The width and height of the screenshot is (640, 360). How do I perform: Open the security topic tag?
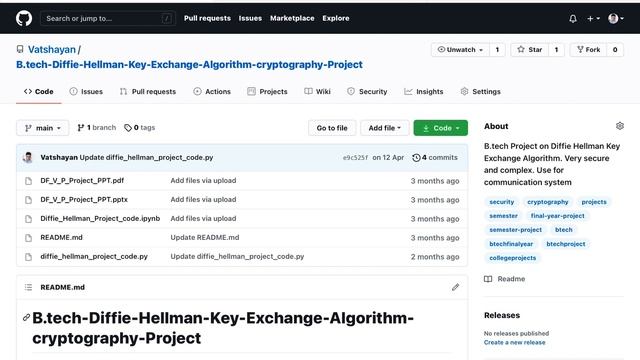[502, 202]
